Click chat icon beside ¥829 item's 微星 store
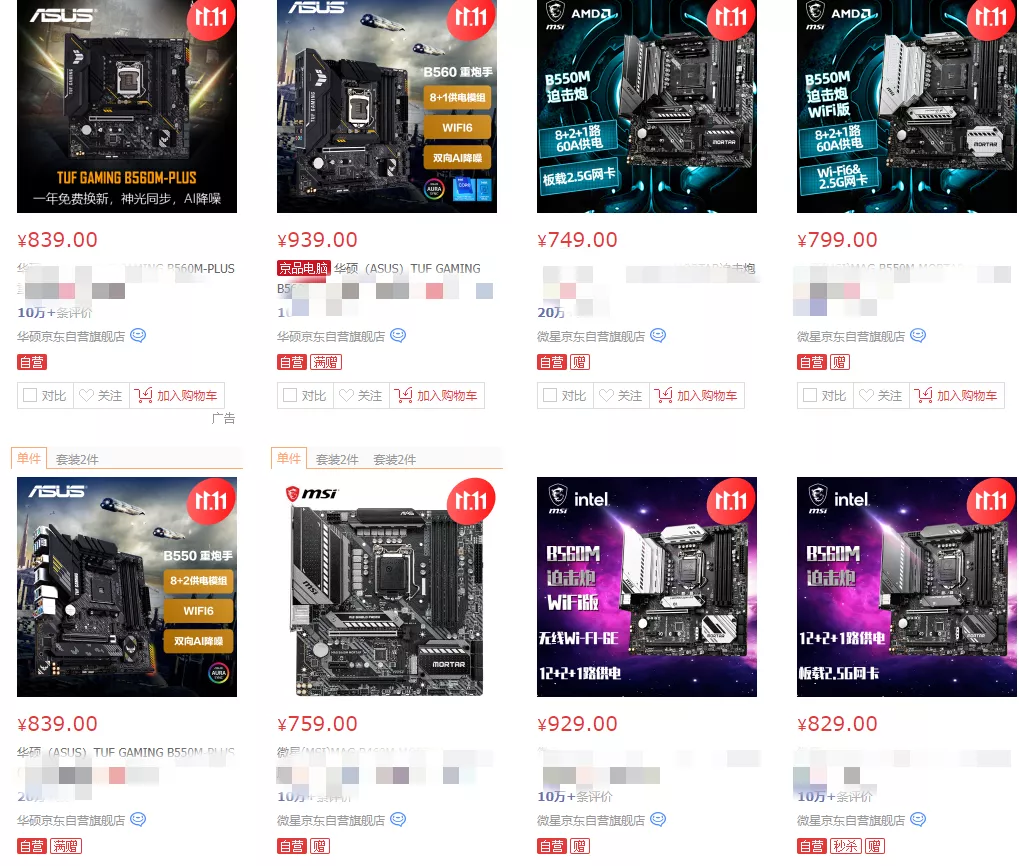 point(918,819)
